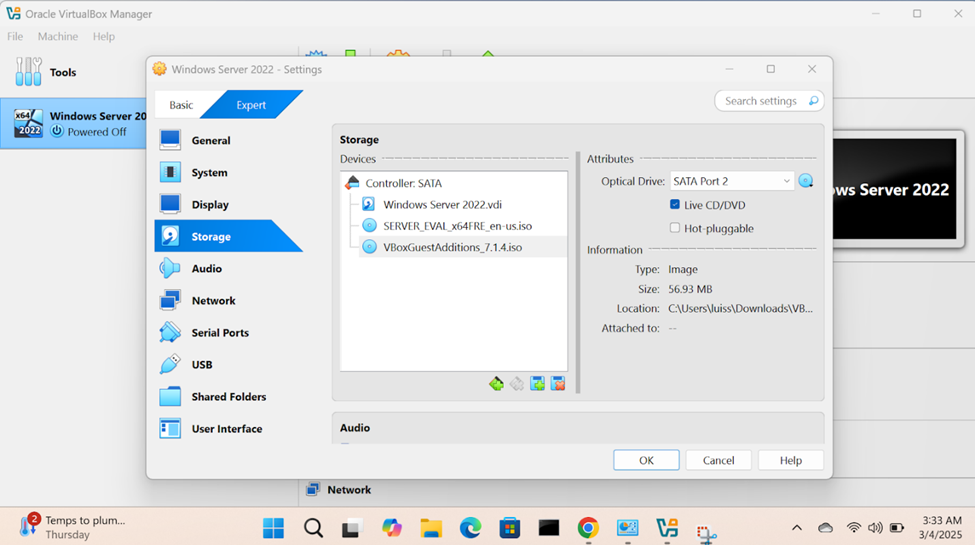Select Controller: SATA in the devices tree
This screenshot has height=545, width=975.
click(x=404, y=184)
